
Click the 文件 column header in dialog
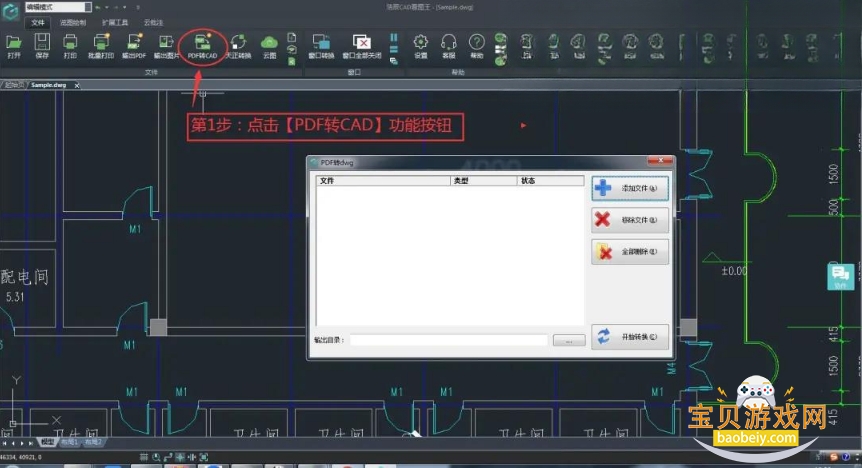(383, 180)
